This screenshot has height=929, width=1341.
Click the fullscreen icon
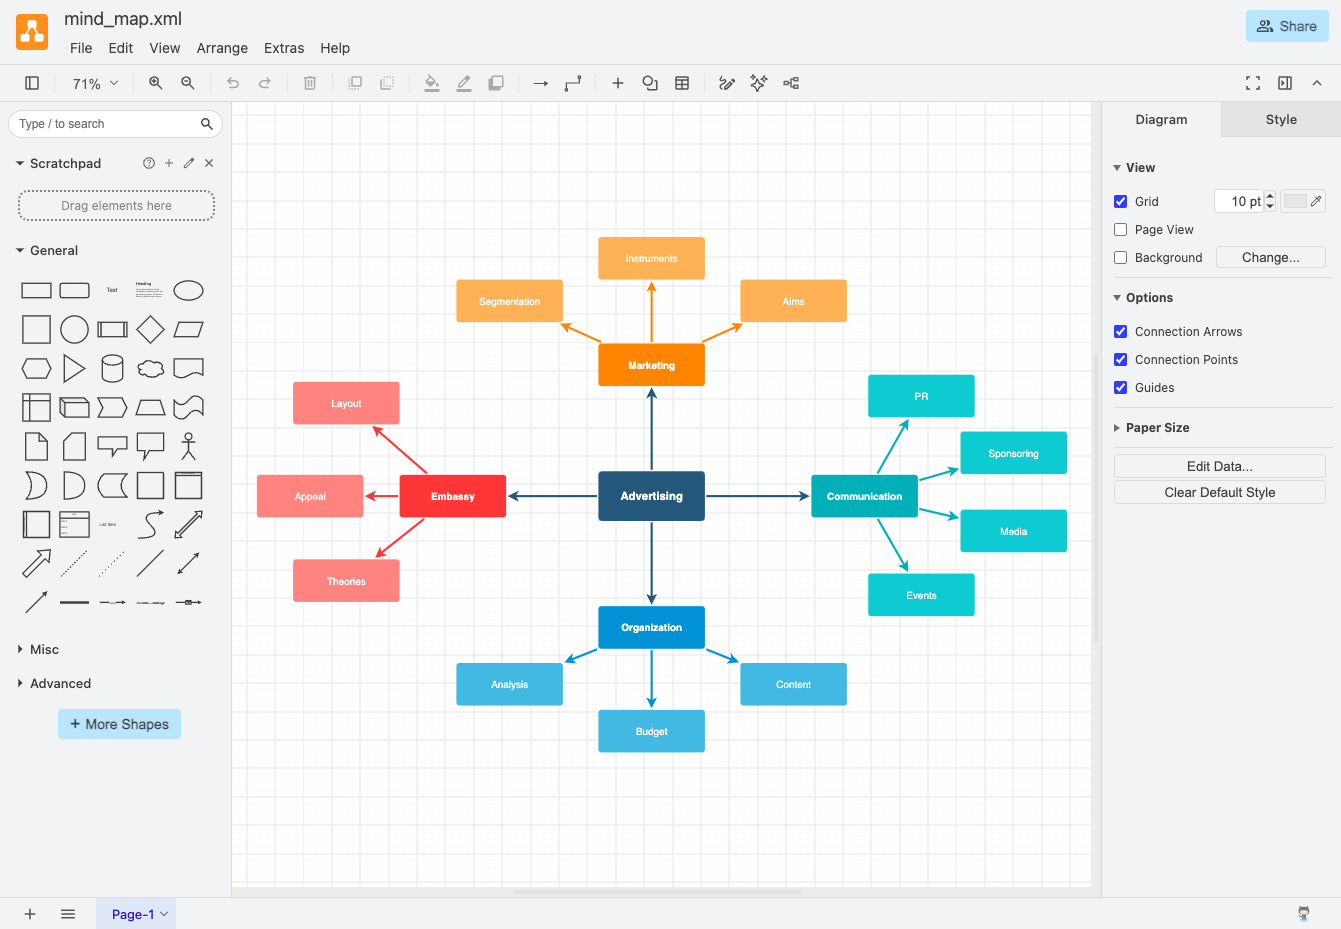(1253, 84)
